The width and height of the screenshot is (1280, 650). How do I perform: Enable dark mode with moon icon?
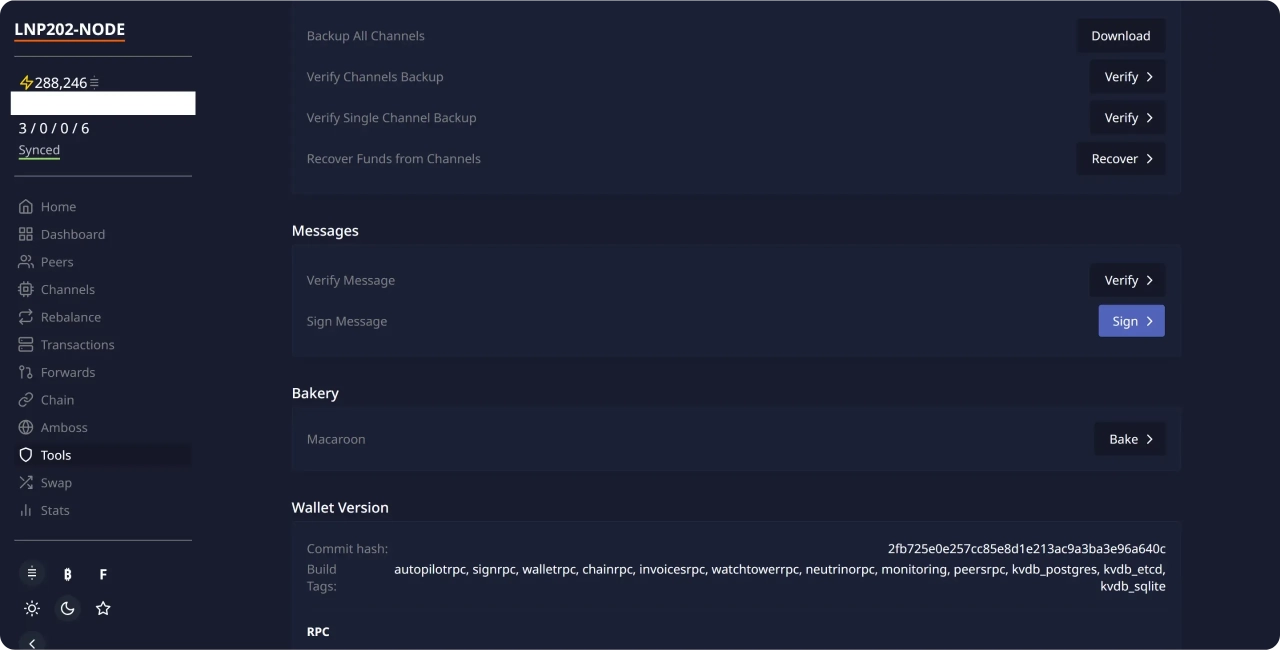click(x=67, y=608)
